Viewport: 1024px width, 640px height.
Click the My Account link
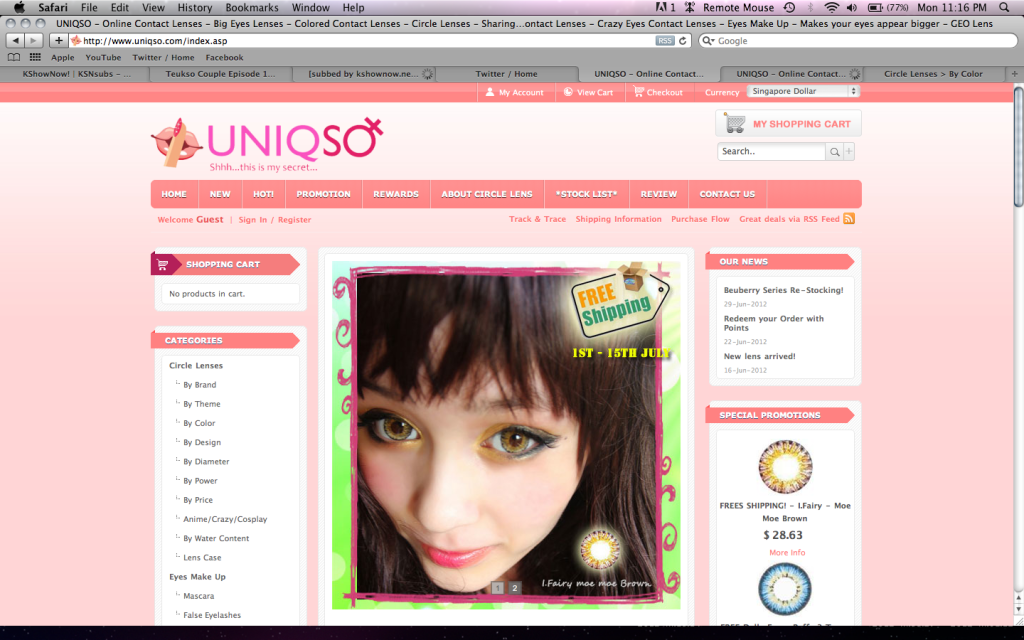pos(515,92)
